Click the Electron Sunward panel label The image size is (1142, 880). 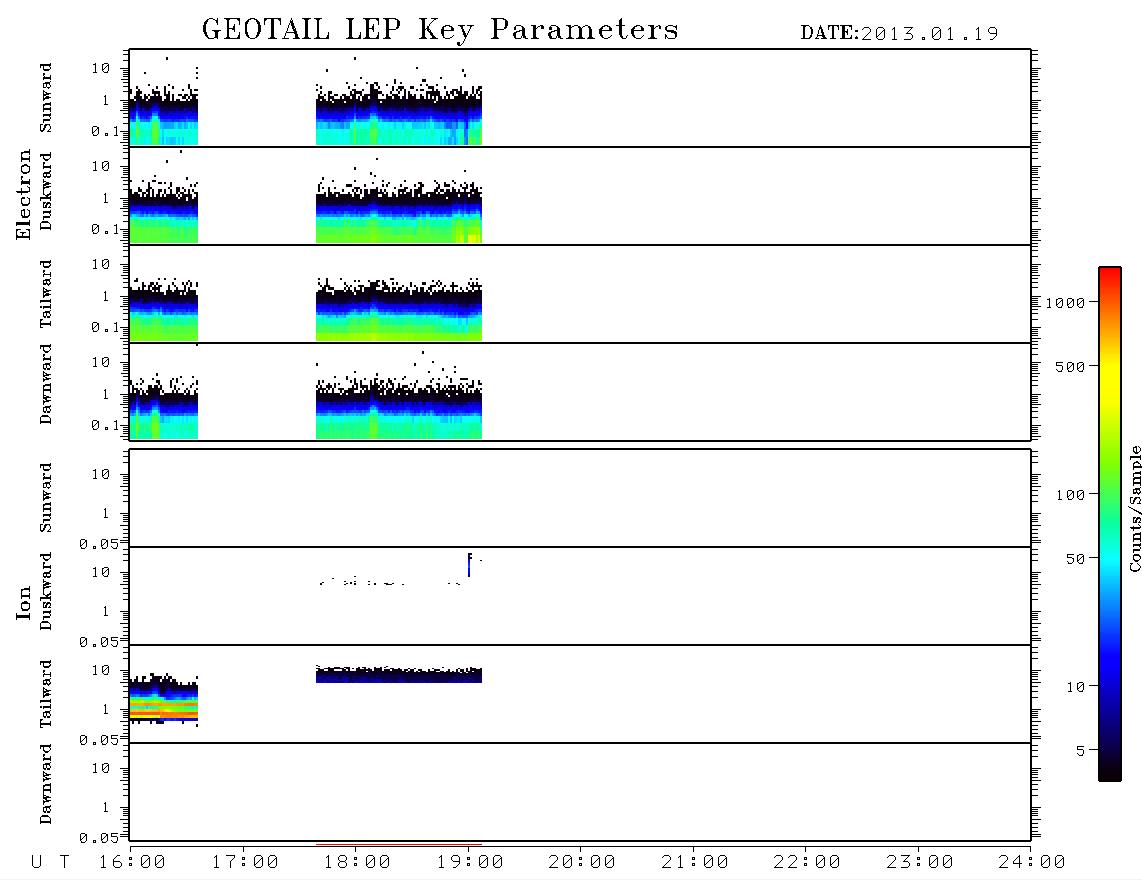coord(46,98)
